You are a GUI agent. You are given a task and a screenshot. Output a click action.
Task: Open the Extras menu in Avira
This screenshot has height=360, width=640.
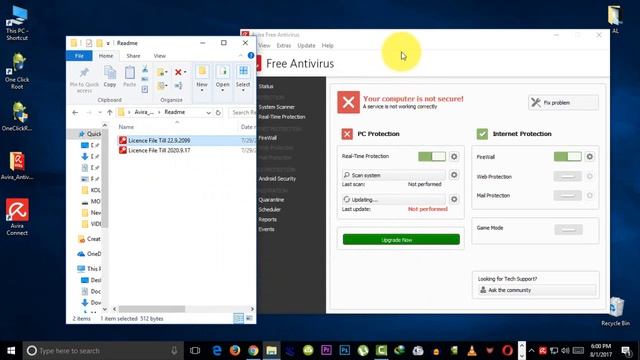pos(284,45)
